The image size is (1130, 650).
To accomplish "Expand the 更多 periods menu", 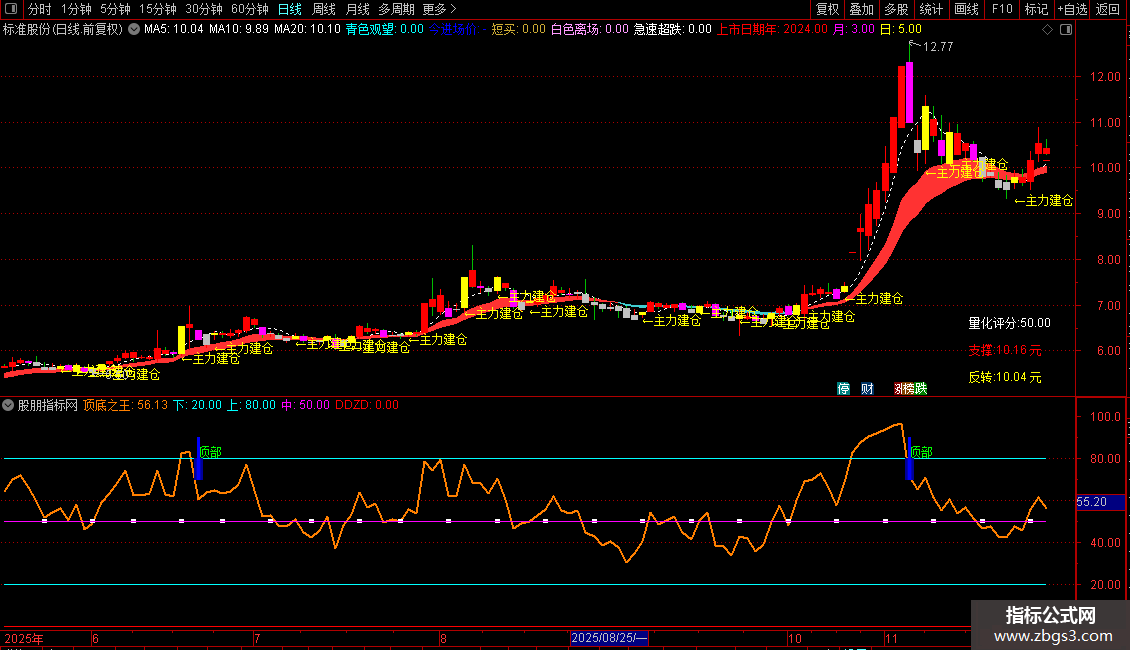I will coord(440,9).
